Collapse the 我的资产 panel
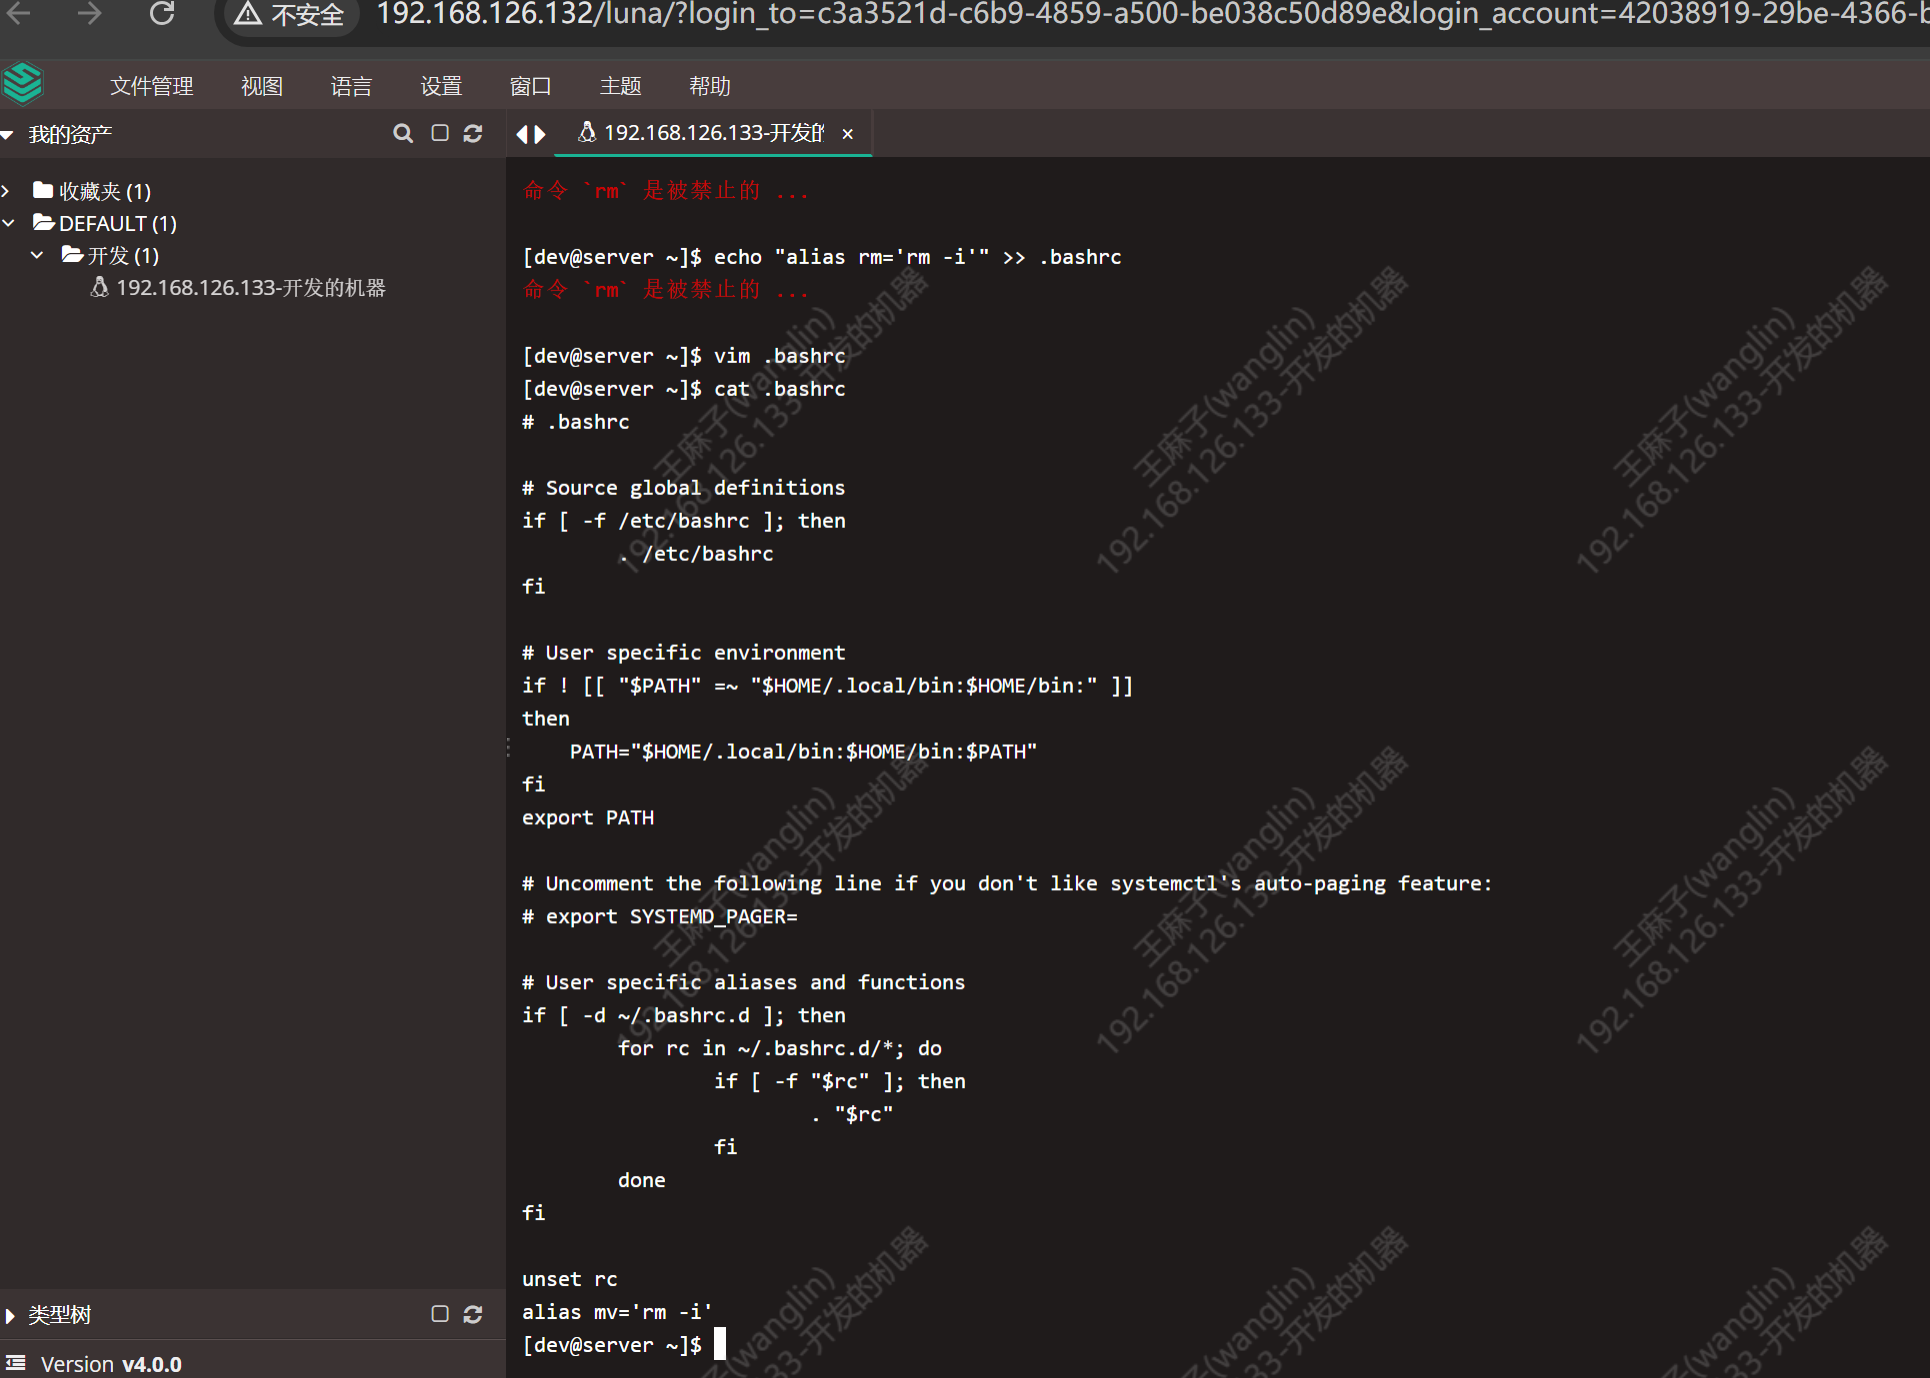This screenshot has width=1930, height=1378. 8,135
